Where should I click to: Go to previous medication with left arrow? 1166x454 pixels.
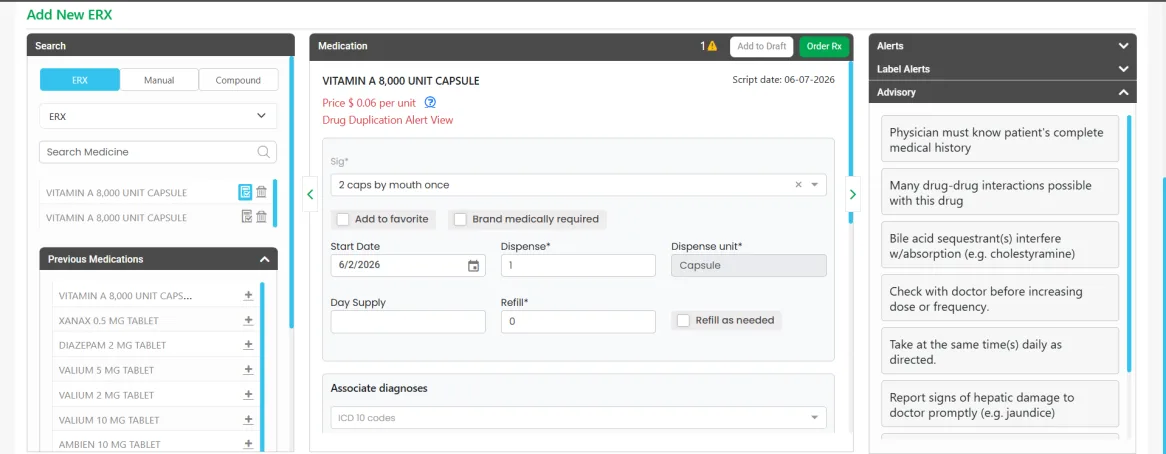click(x=310, y=194)
